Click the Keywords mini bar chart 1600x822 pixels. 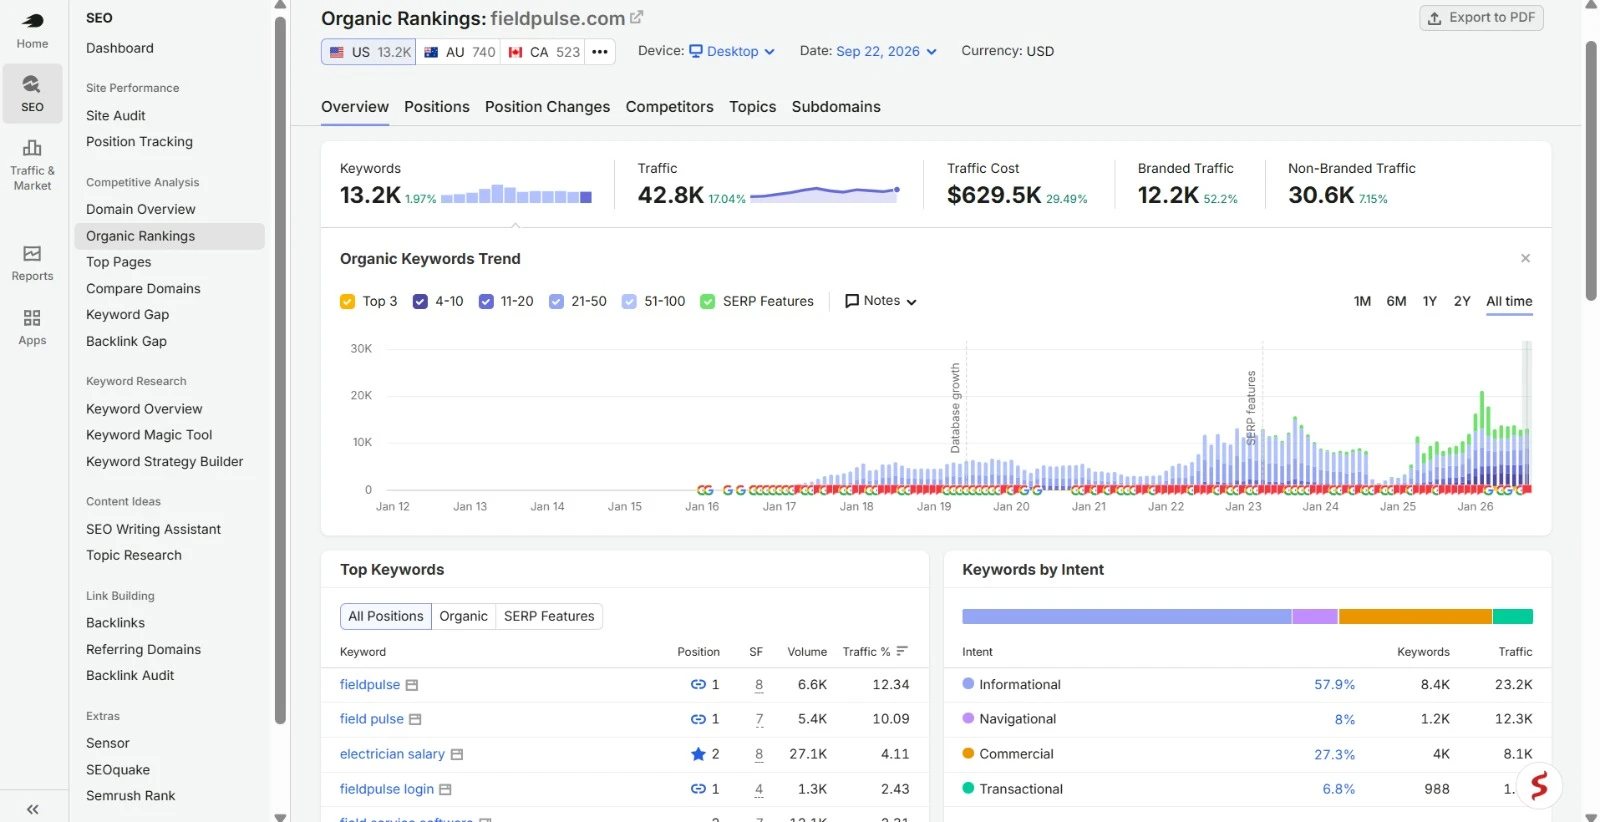click(516, 194)
